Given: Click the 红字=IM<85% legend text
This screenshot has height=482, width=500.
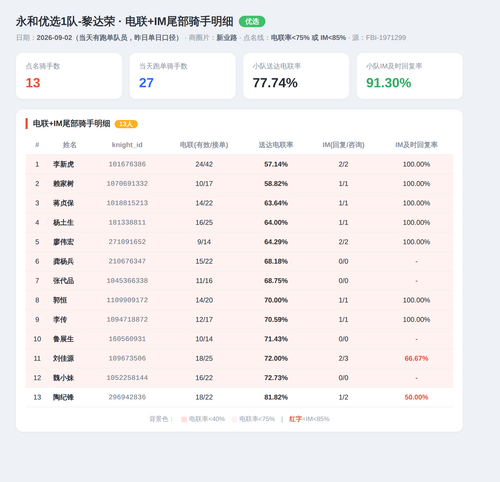Looking at the screenshot, I should tap(309, 419).
